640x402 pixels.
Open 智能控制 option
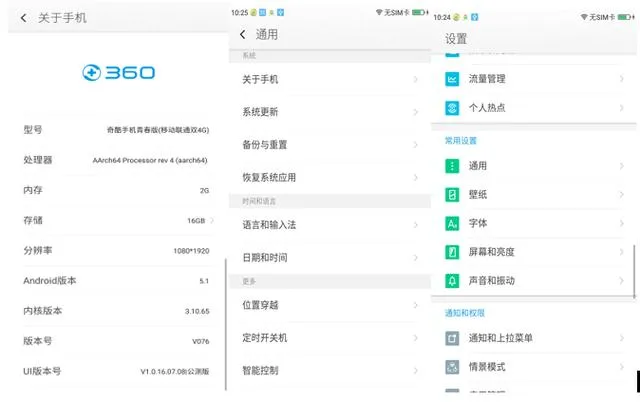coord(330,371)
